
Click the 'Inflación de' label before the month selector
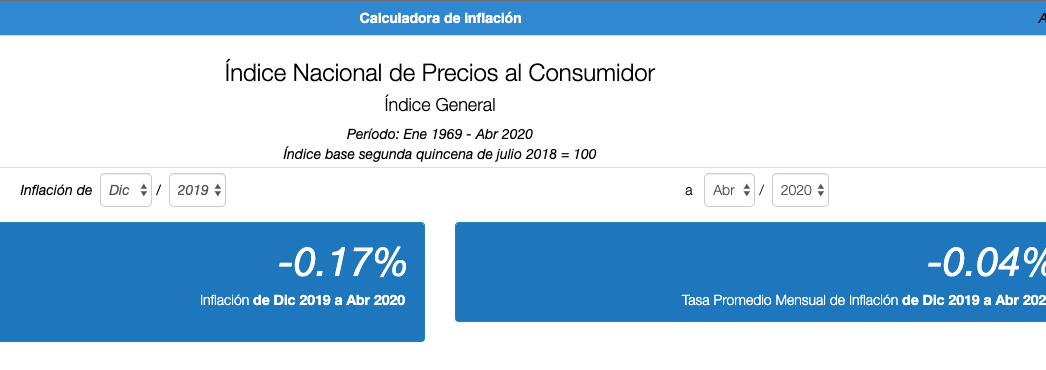(56, 191)
